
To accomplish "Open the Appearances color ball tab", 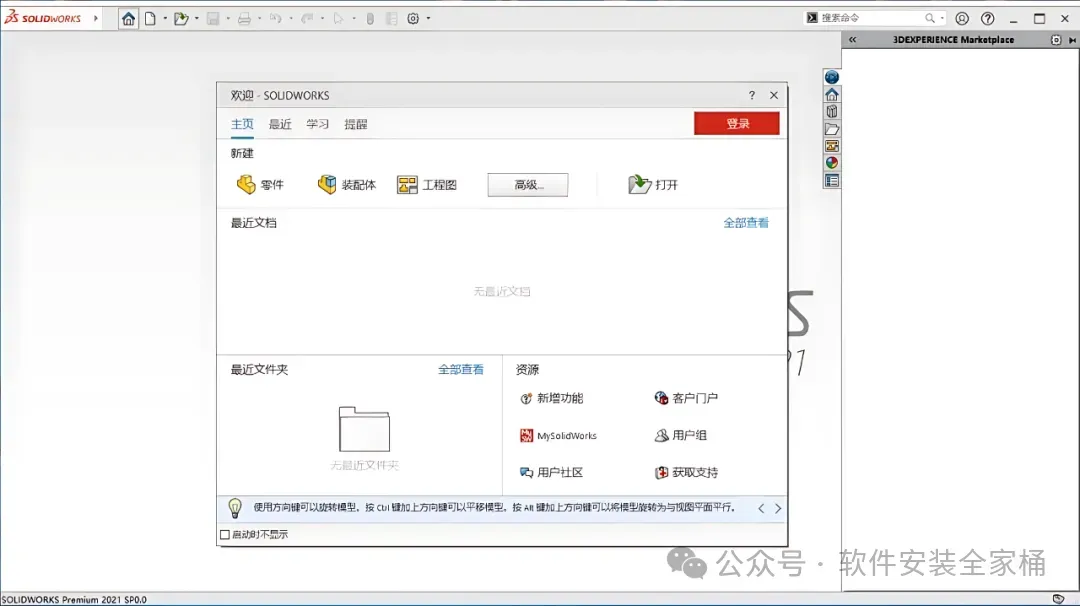I will (831, 163).
